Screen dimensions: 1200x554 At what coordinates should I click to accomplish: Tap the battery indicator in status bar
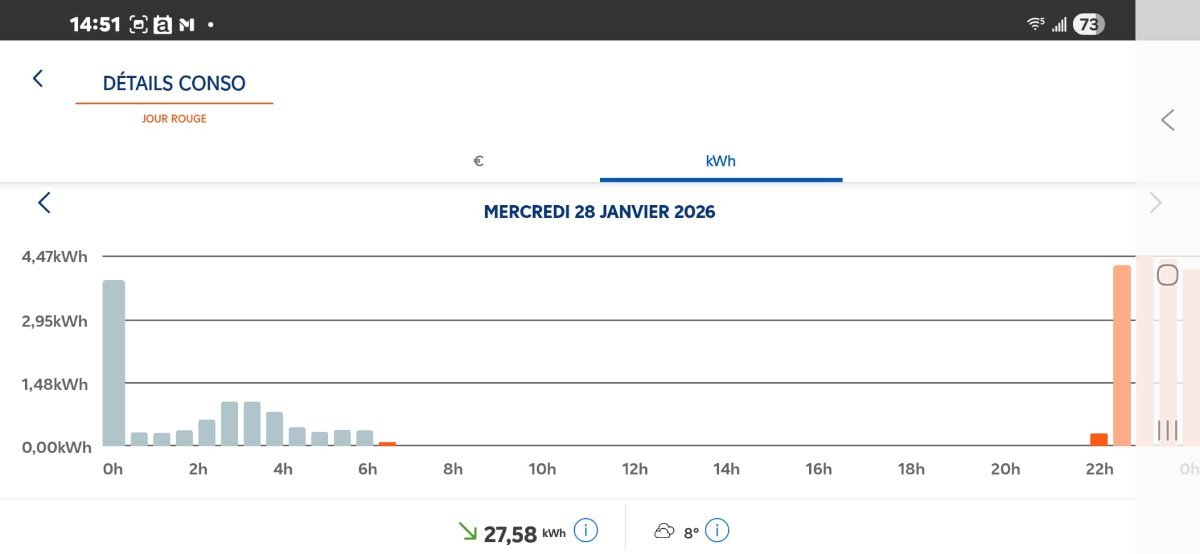point(1088,24)
